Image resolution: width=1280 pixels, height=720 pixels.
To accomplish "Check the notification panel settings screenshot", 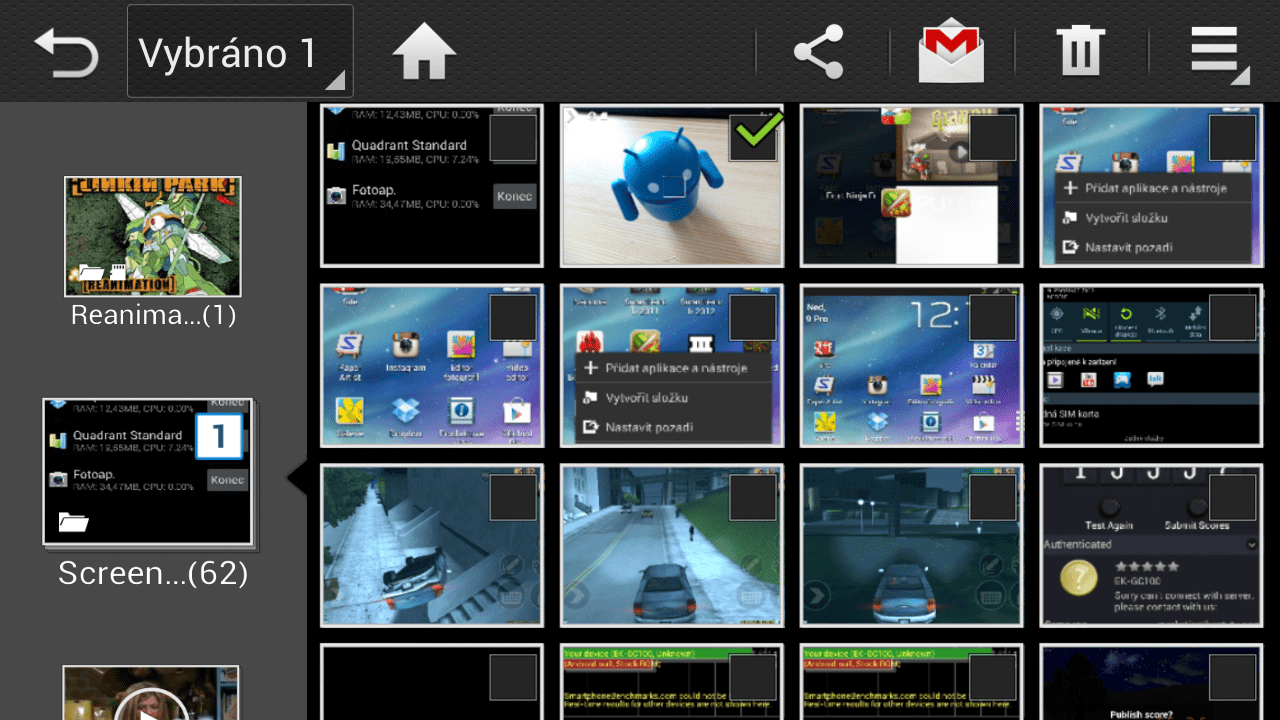I will [x=1233, y=317].
